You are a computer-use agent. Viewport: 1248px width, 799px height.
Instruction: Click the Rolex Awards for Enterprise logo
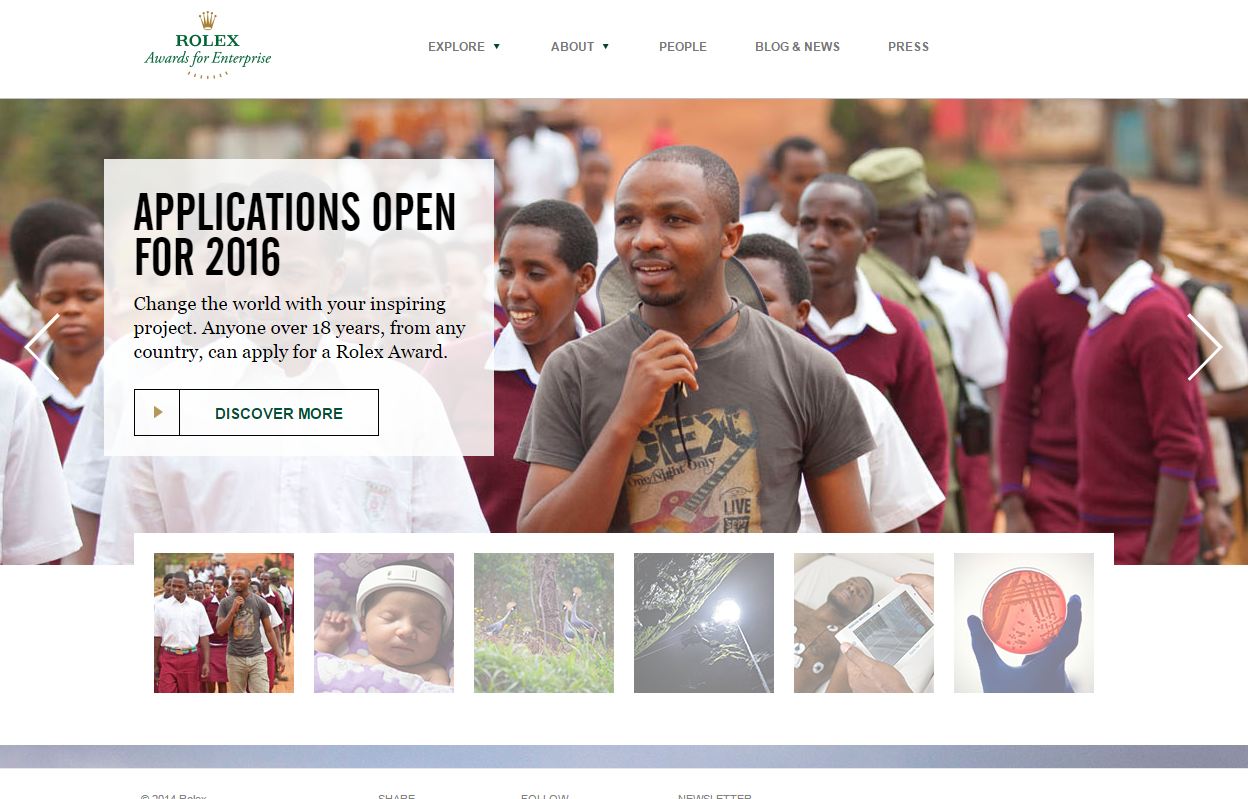(x=208, y=45)
